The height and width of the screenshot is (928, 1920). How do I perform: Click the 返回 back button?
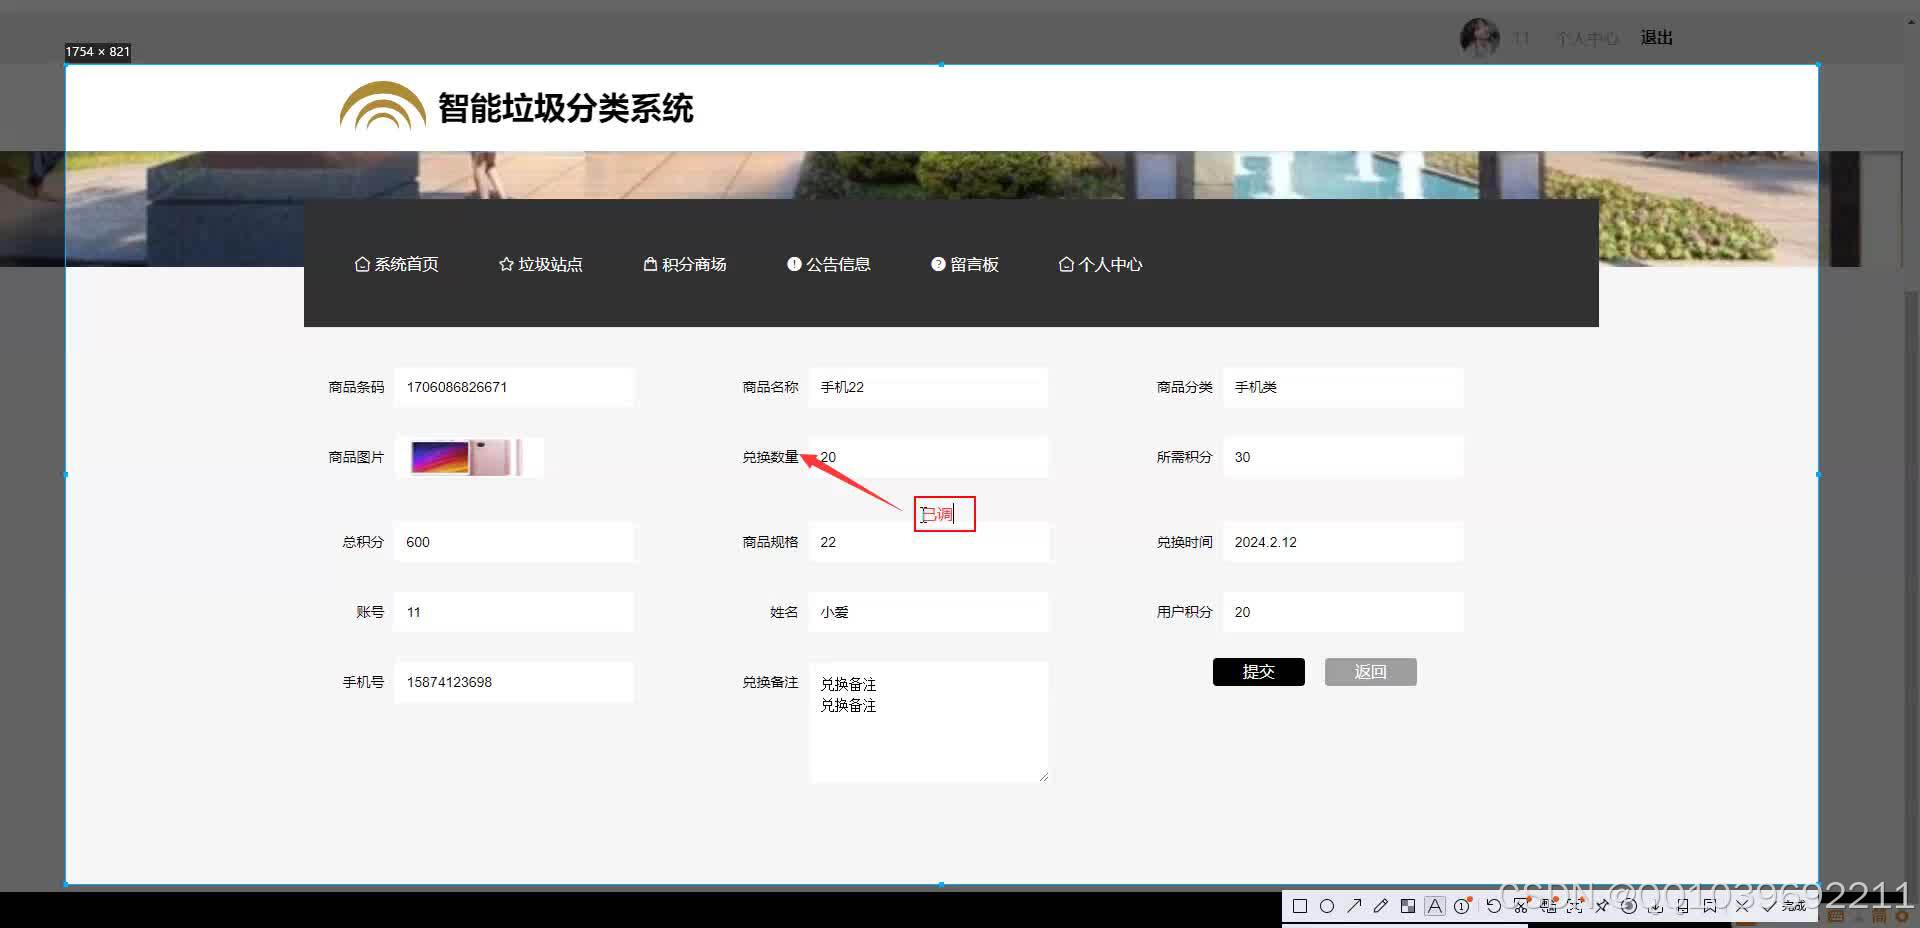pos(1370,671)
